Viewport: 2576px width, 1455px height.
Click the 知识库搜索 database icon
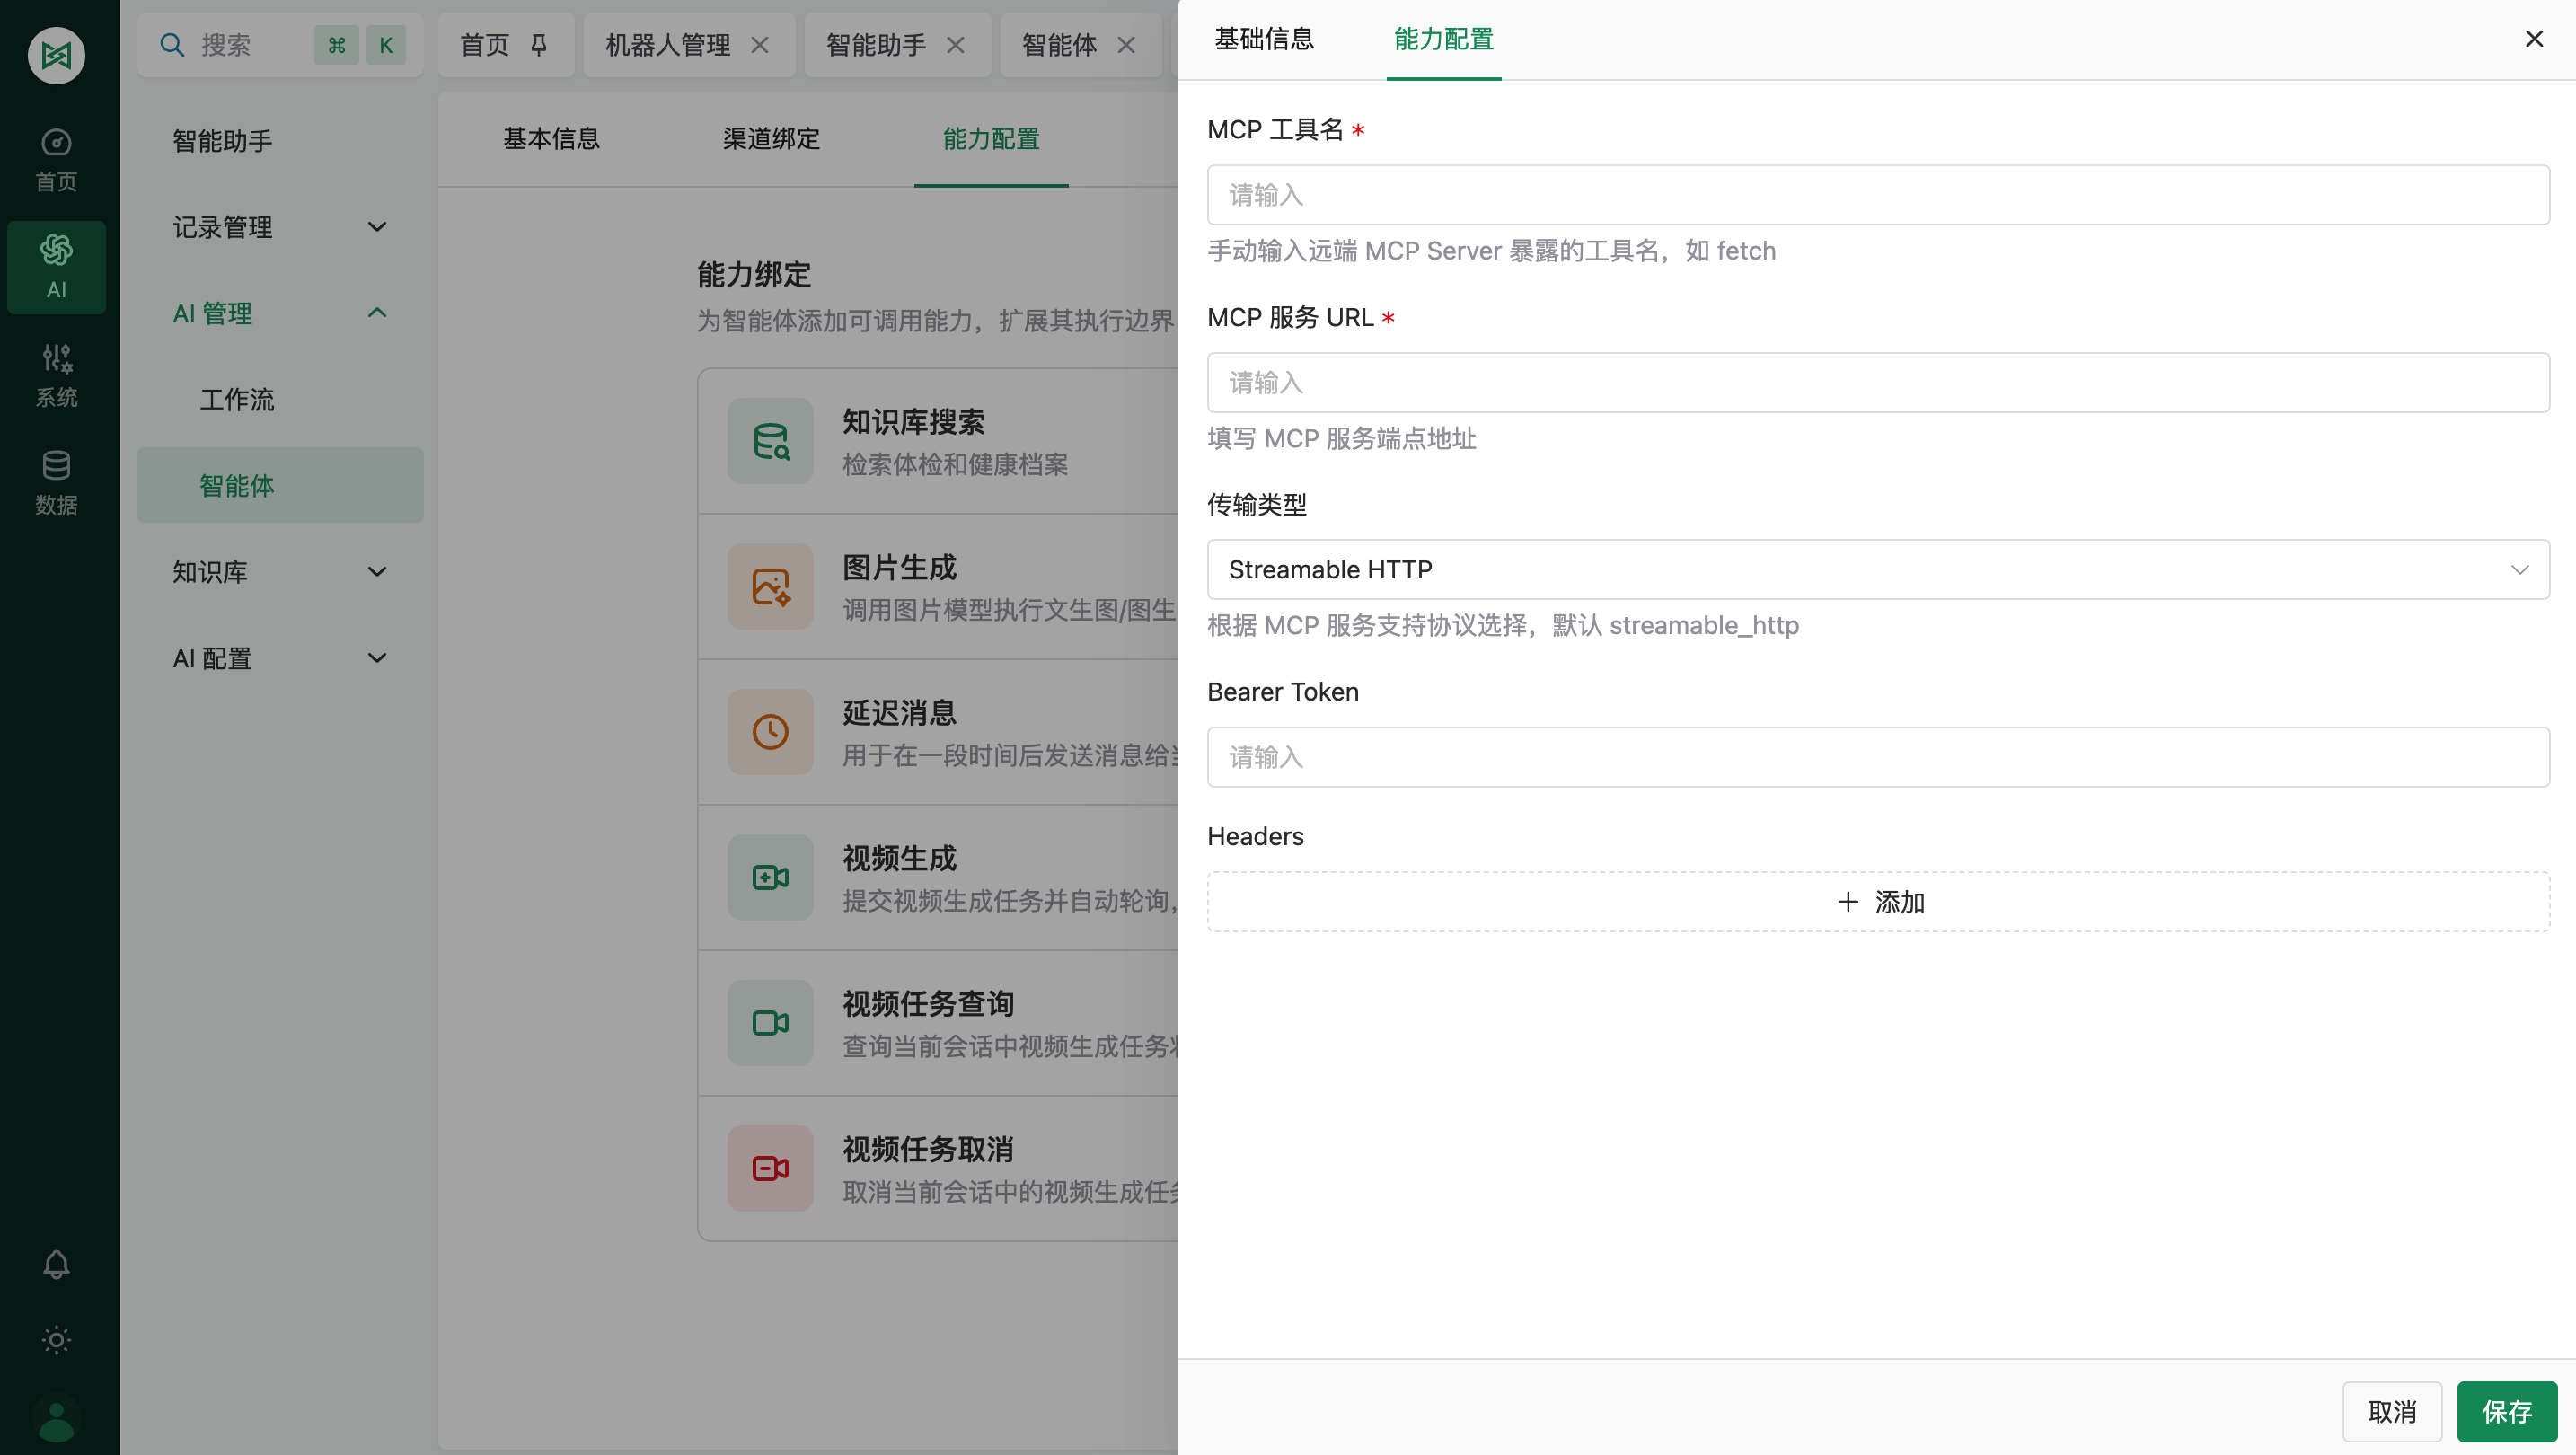point(769,440)
